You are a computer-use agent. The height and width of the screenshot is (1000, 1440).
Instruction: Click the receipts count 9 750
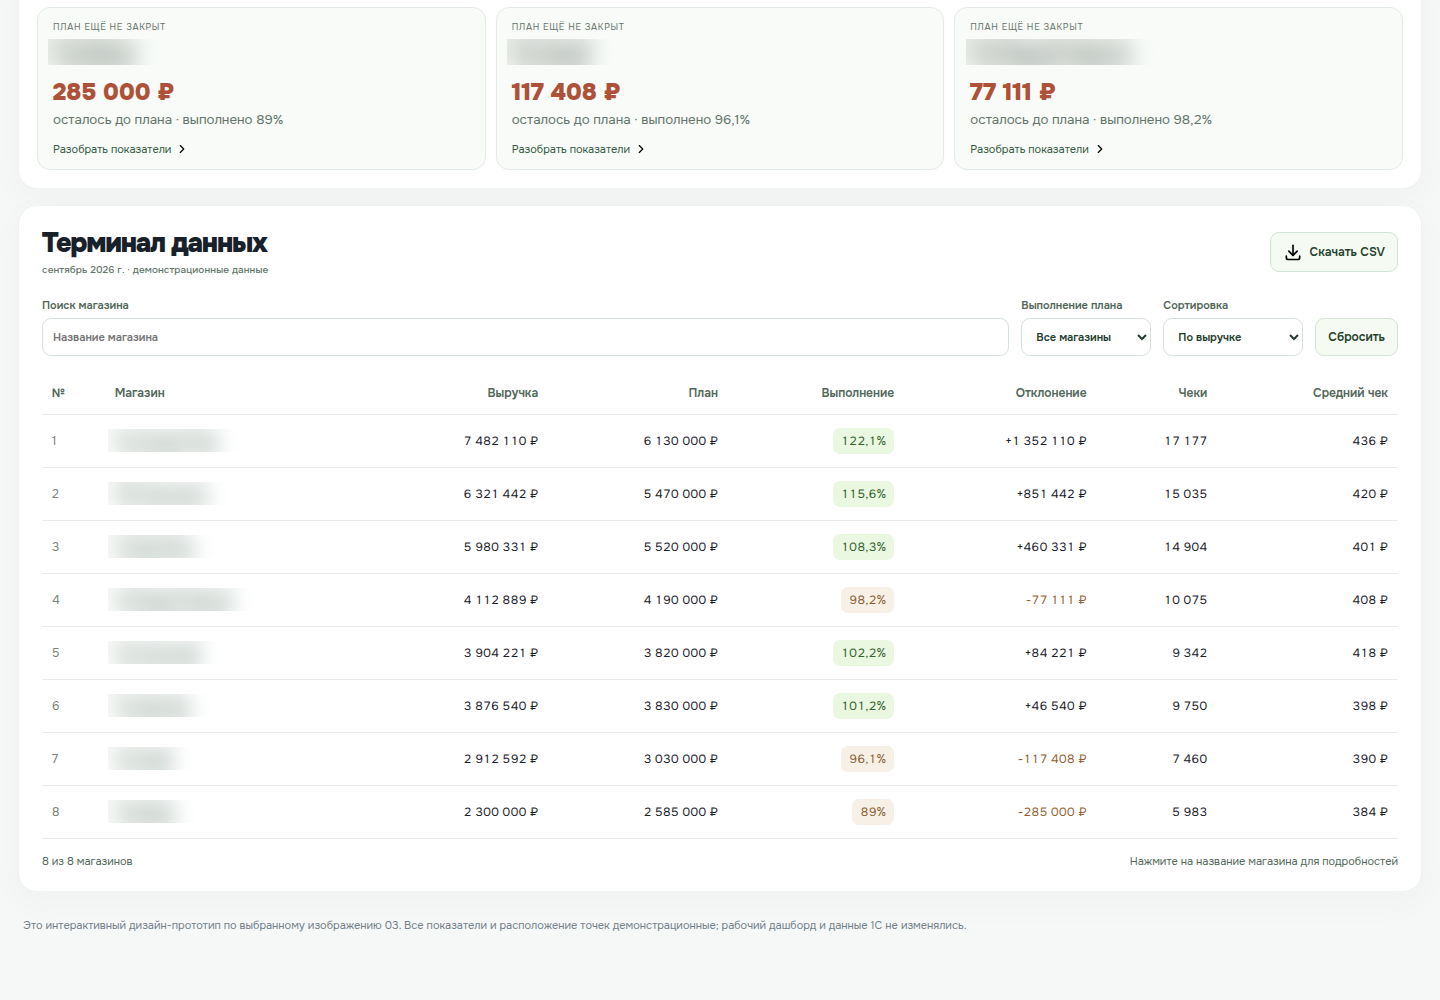tap(1190, 706)
